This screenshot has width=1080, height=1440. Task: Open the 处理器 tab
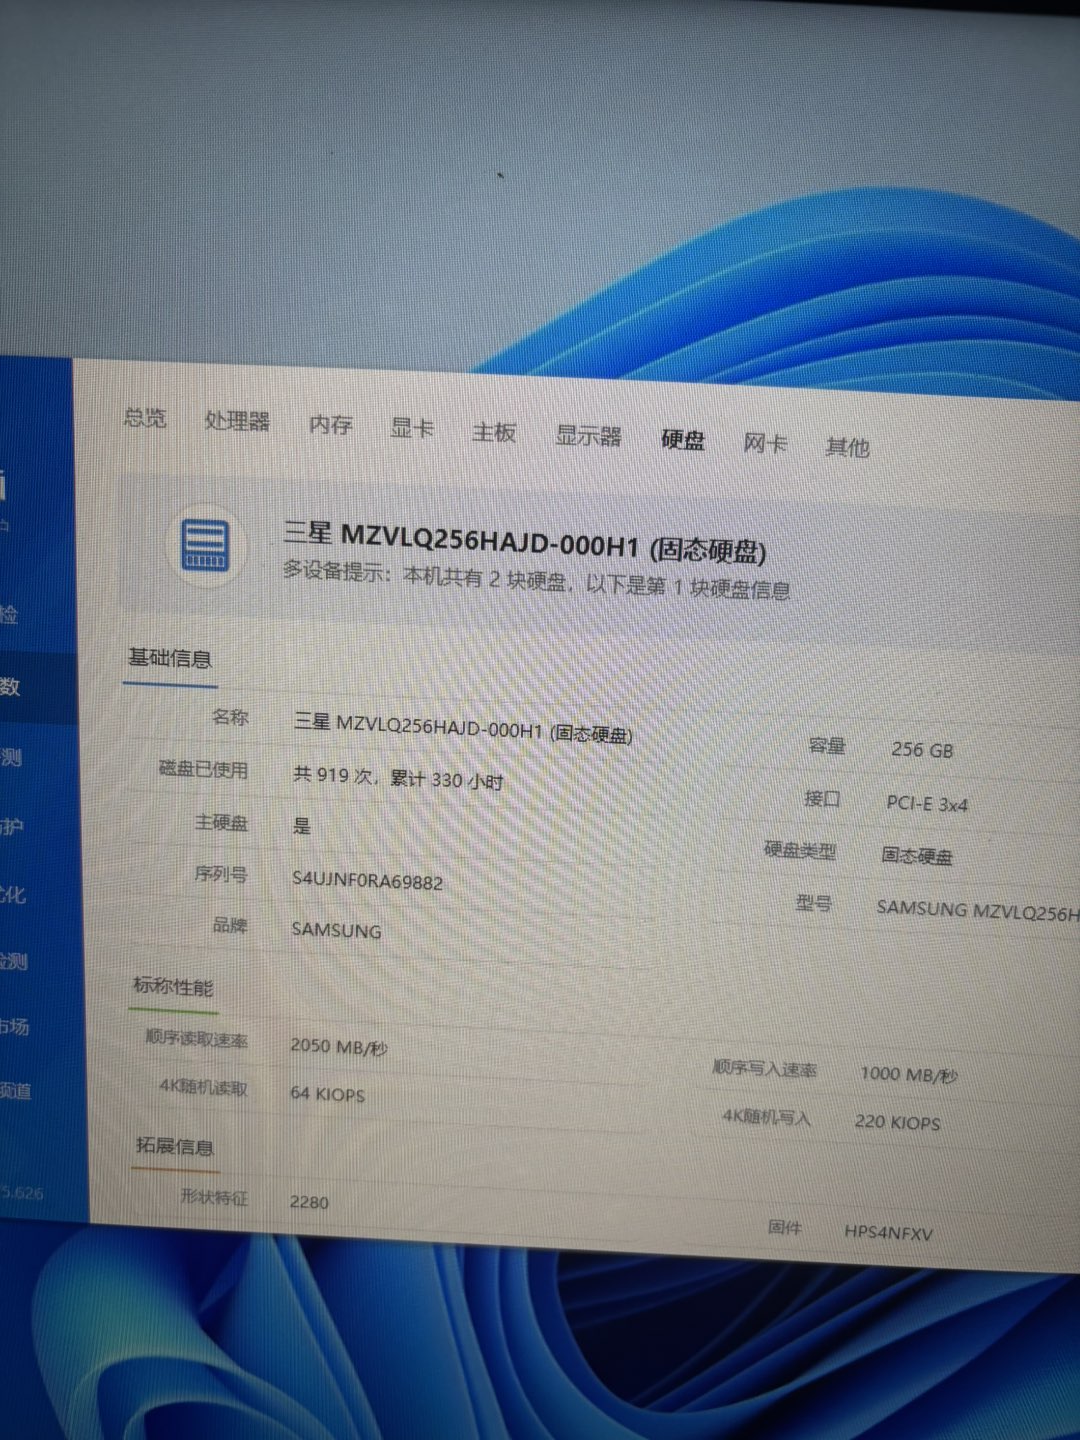(237, 421)
